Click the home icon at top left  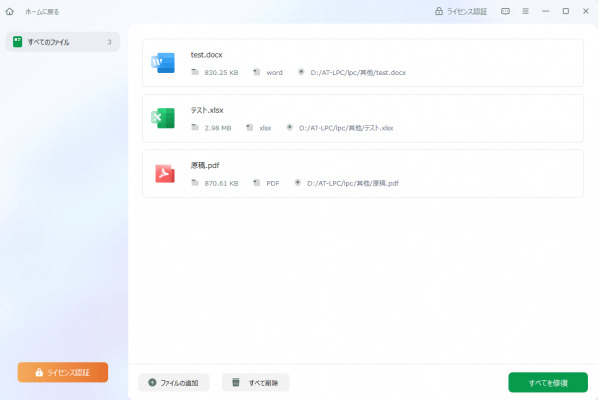pos(10,11)
